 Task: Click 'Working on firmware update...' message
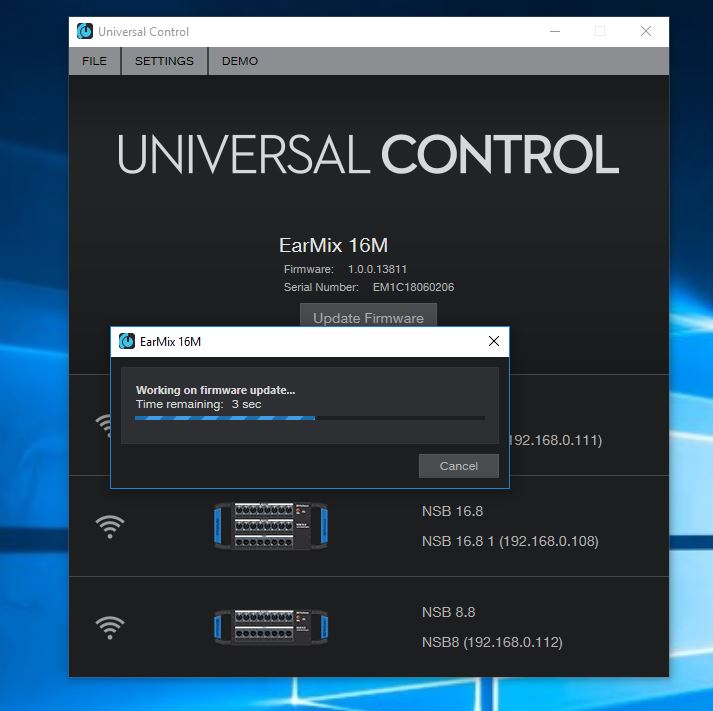coord(216,390)
